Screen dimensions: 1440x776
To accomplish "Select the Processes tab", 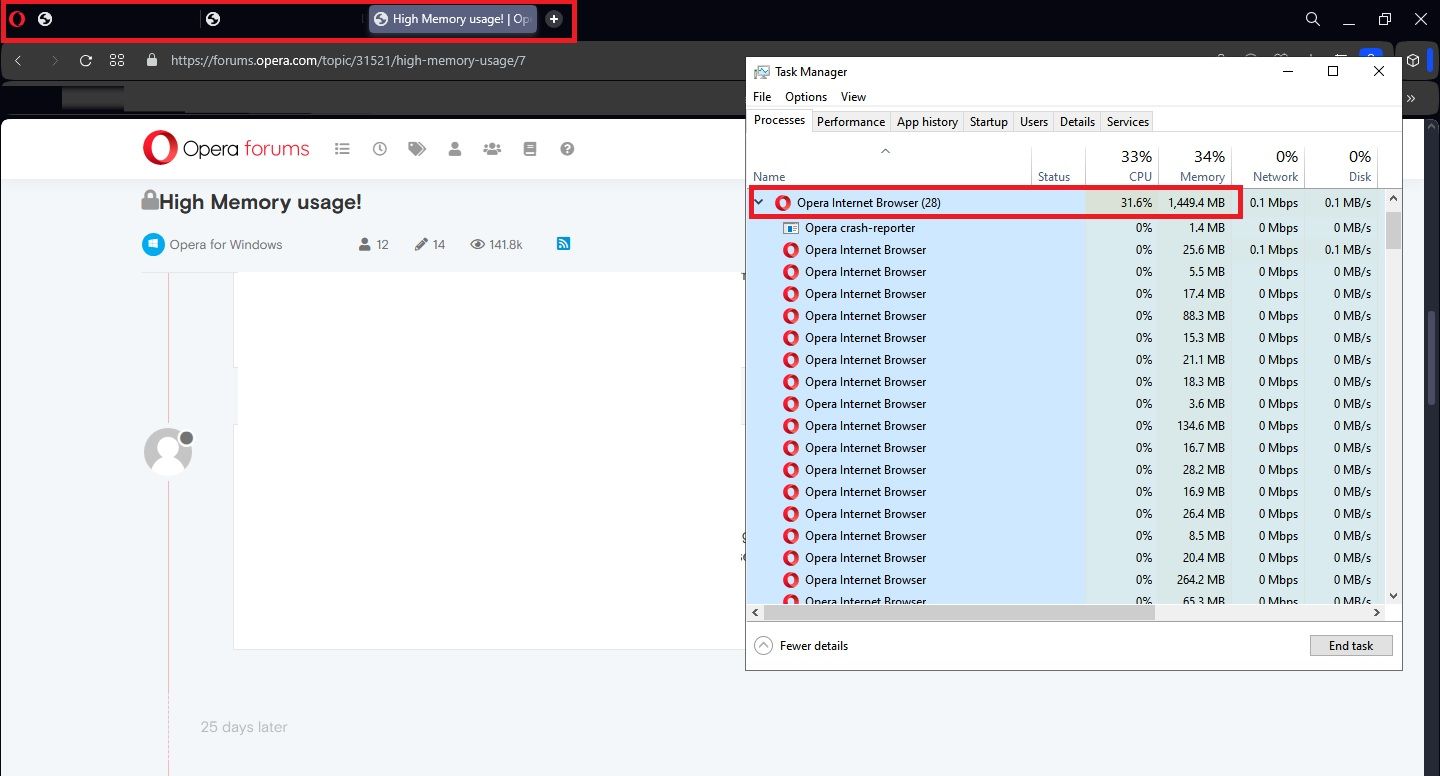I will (x=779, y=120).
